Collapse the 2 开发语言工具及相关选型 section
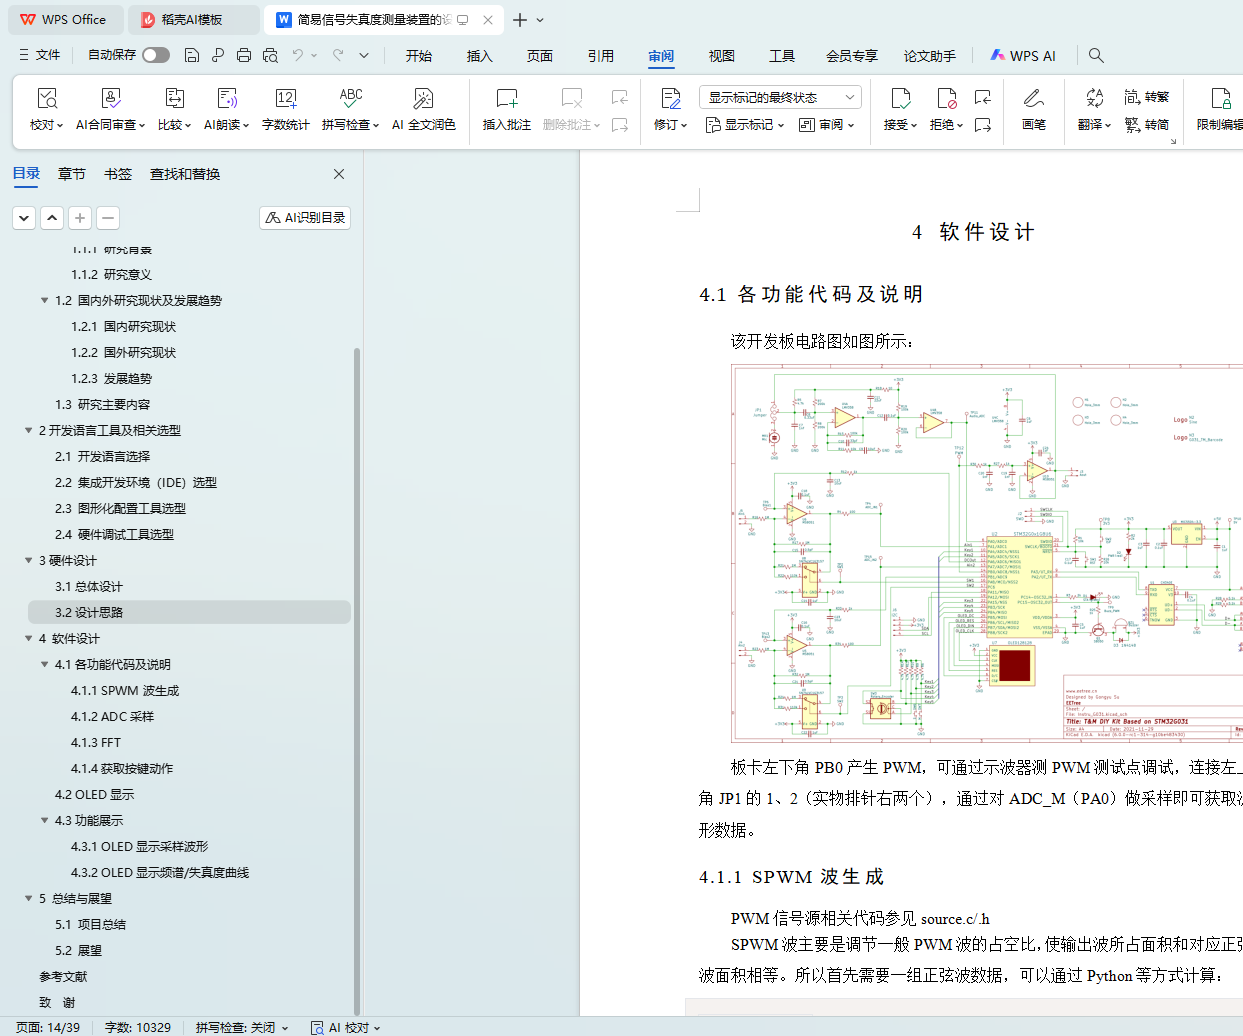Screen dimensions: 1243x1036 click(28, 431)
